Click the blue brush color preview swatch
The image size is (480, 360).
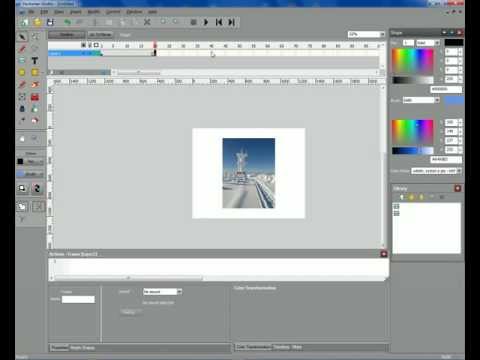[454, 100]
